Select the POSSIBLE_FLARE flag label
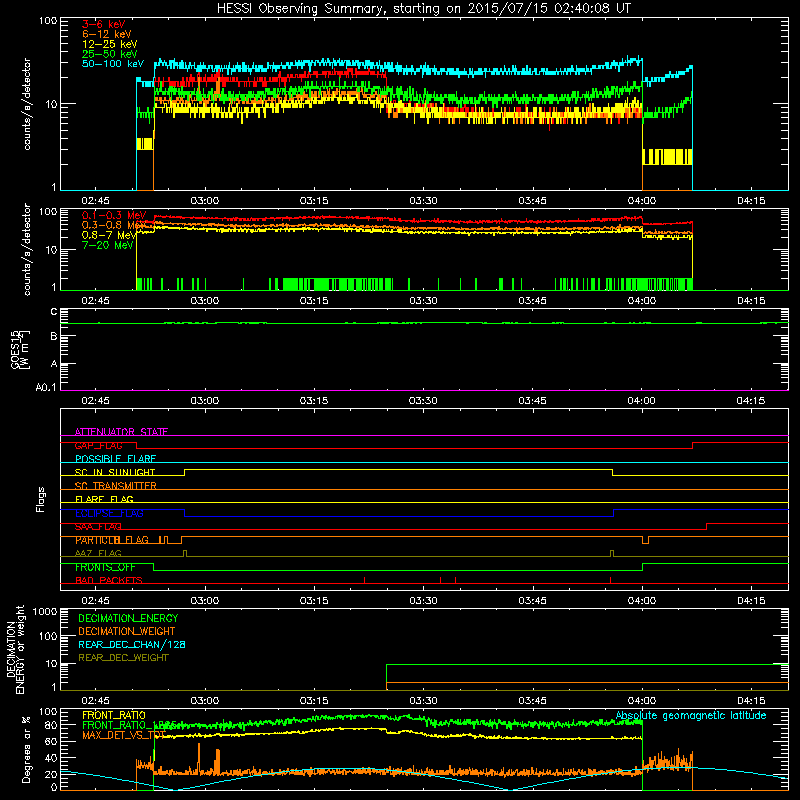The width and height of the screenshot is (800, 800). pos(115,459)
